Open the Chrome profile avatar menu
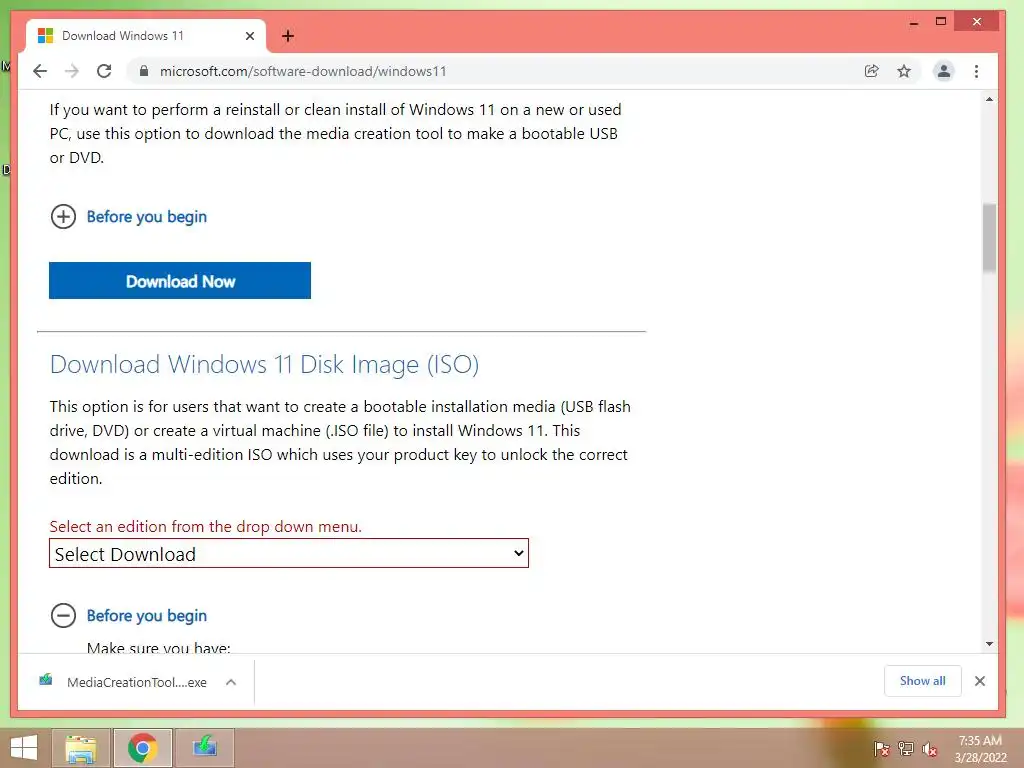 tap(944, 71)
